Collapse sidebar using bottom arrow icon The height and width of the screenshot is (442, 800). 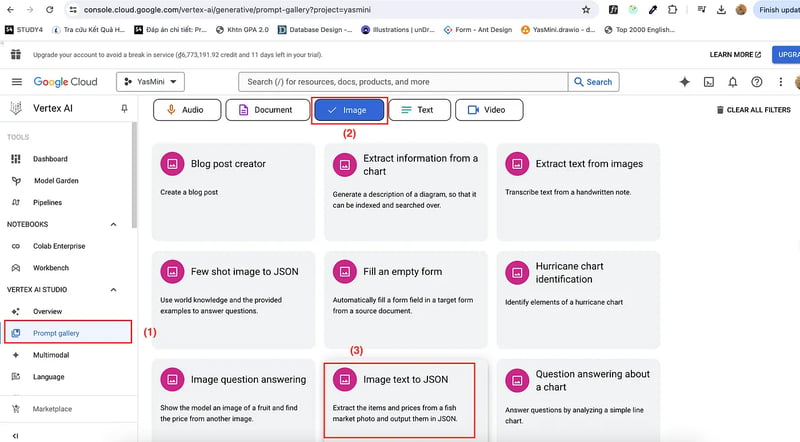tap(15, 436)
